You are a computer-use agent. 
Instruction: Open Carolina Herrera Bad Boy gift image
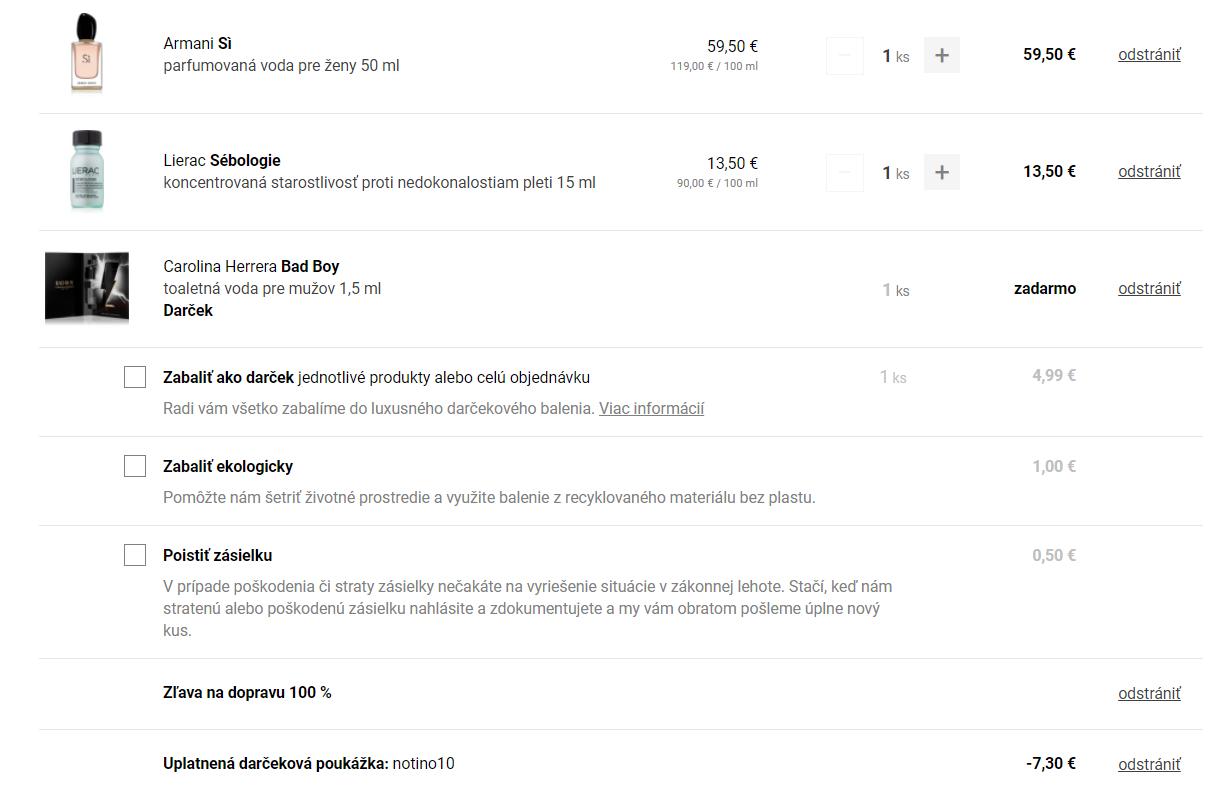(87, 288)
